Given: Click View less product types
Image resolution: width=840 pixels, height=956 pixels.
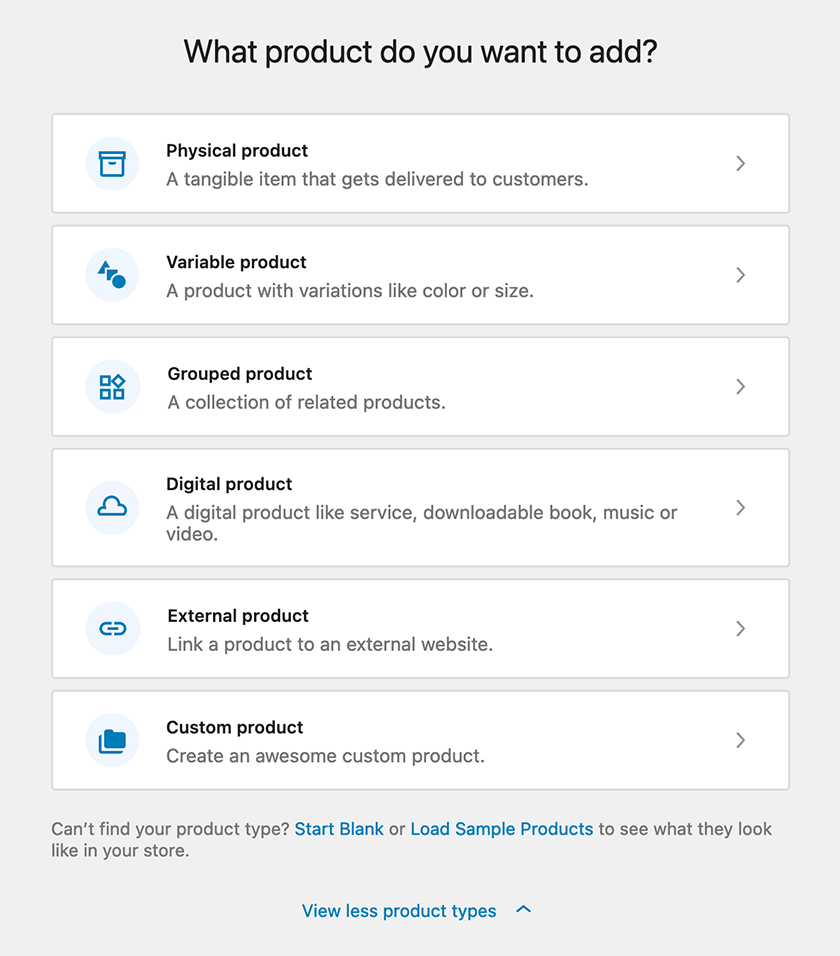Looking at the screenshot, I should 399,911.
